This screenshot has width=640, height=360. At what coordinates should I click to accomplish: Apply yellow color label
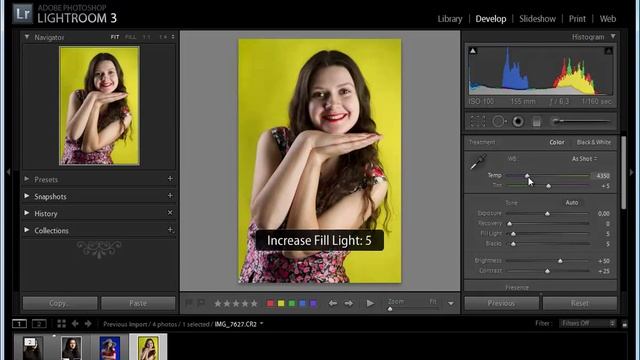coord(281,303)
